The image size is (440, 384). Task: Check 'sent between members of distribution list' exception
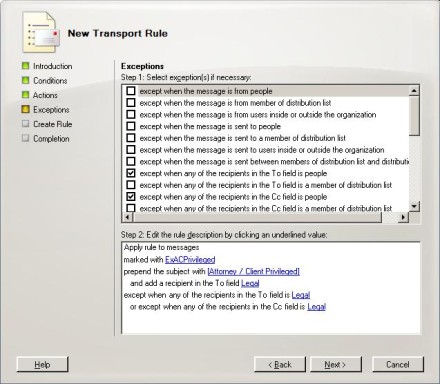131,161
